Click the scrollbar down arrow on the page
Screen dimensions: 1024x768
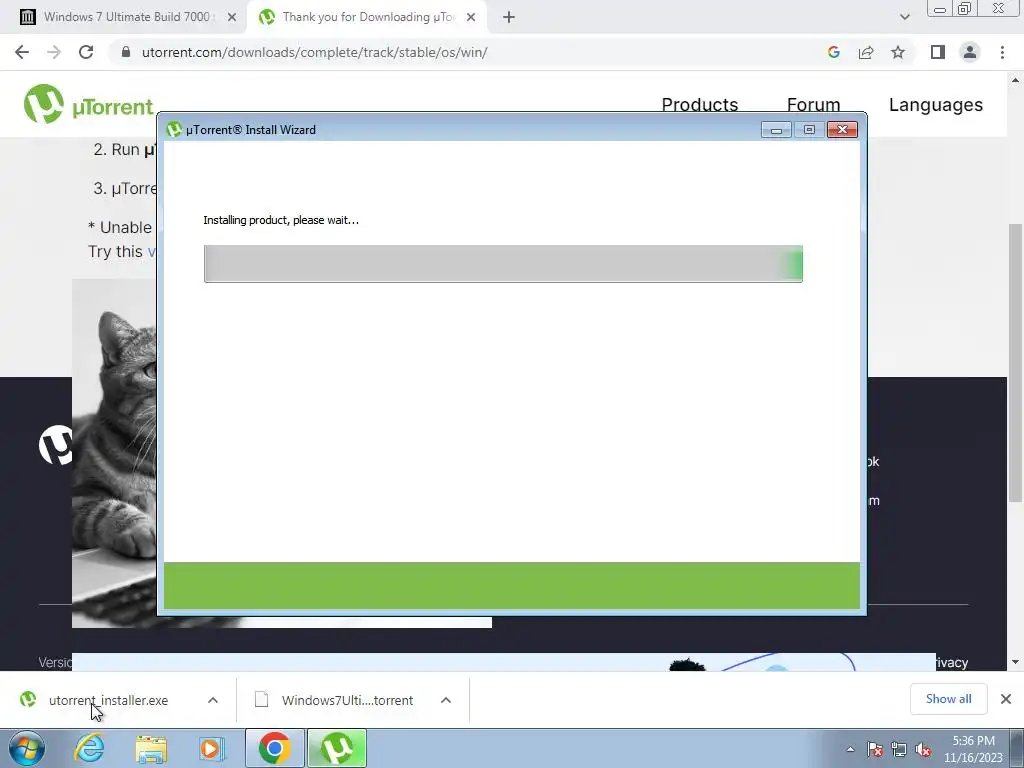point(1015,662)
